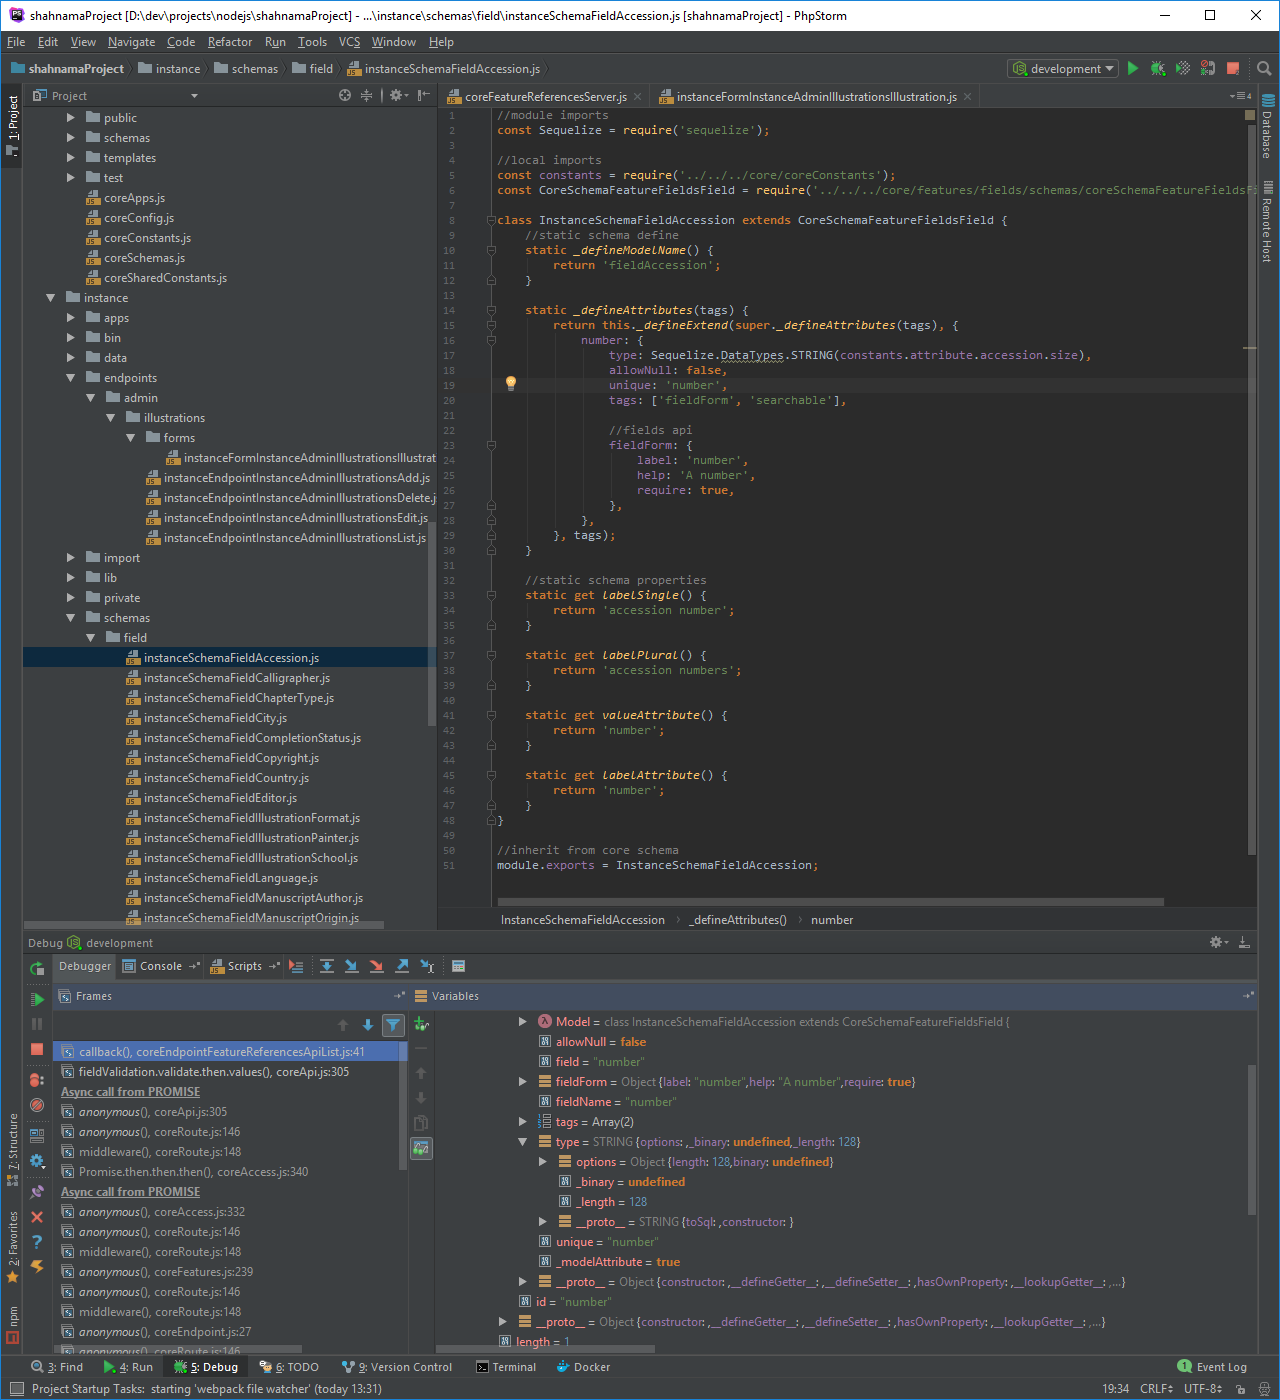This screenshot has height=1400, width=1280.
Task: Open the Refactor menu
Action: pos(230,42)
